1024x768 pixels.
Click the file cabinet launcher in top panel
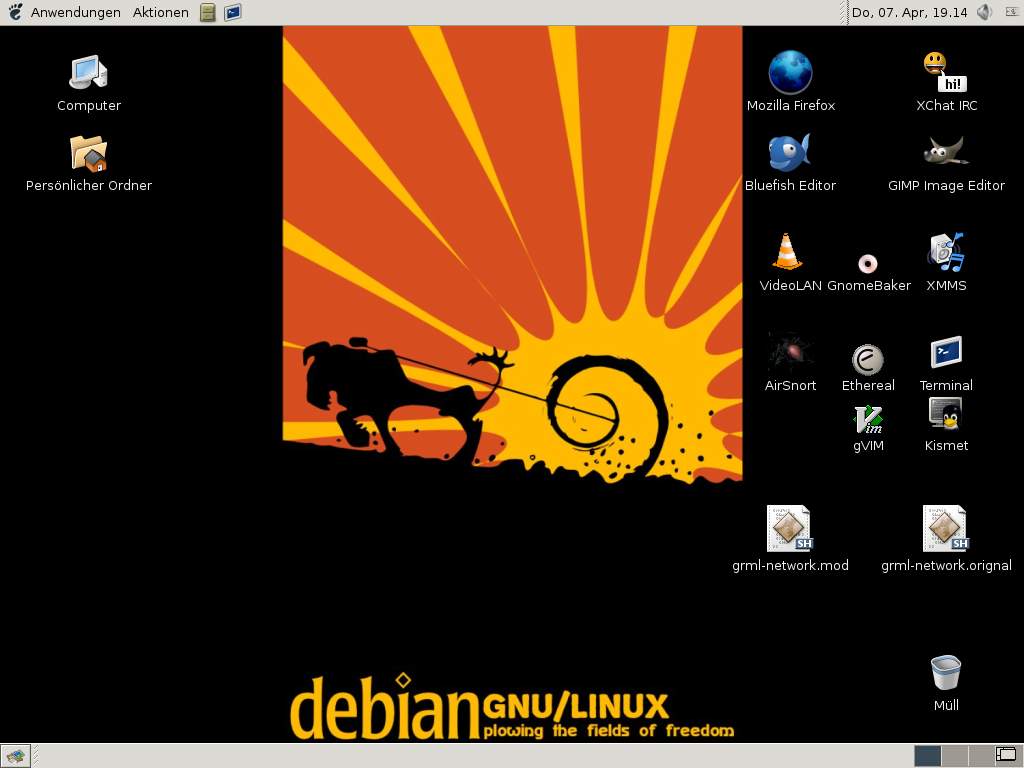coord(208,12)
